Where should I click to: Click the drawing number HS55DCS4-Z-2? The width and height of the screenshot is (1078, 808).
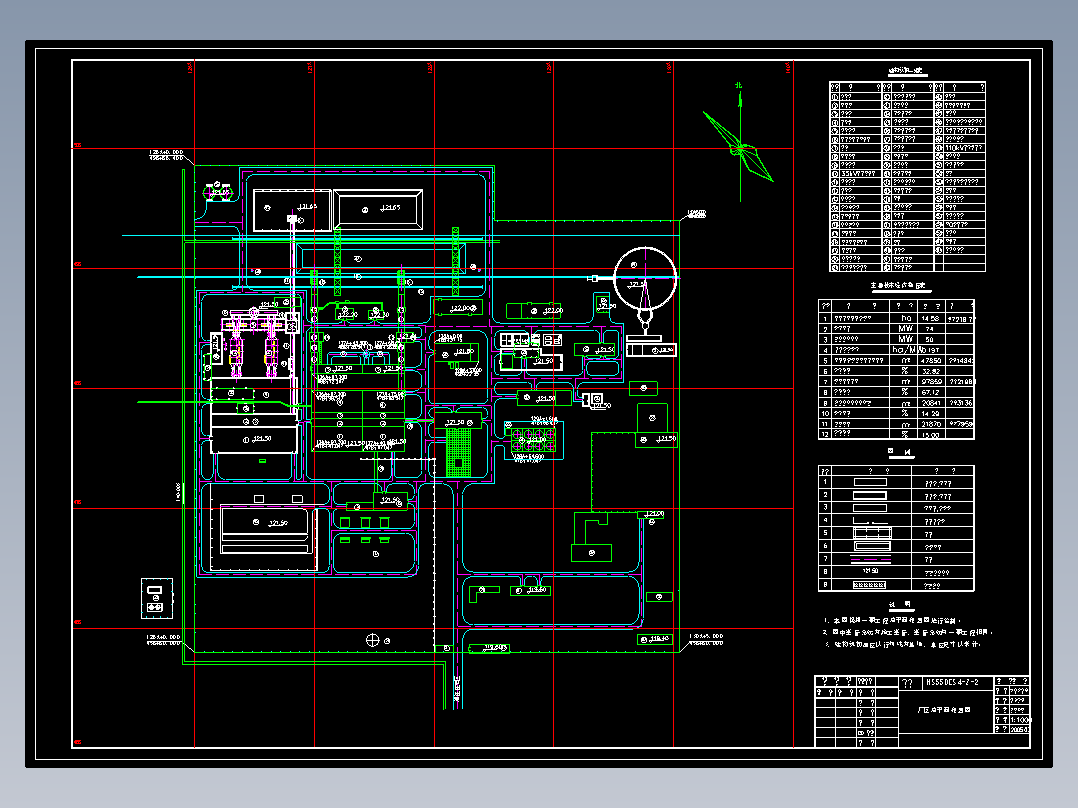click(x=952, y=682)
